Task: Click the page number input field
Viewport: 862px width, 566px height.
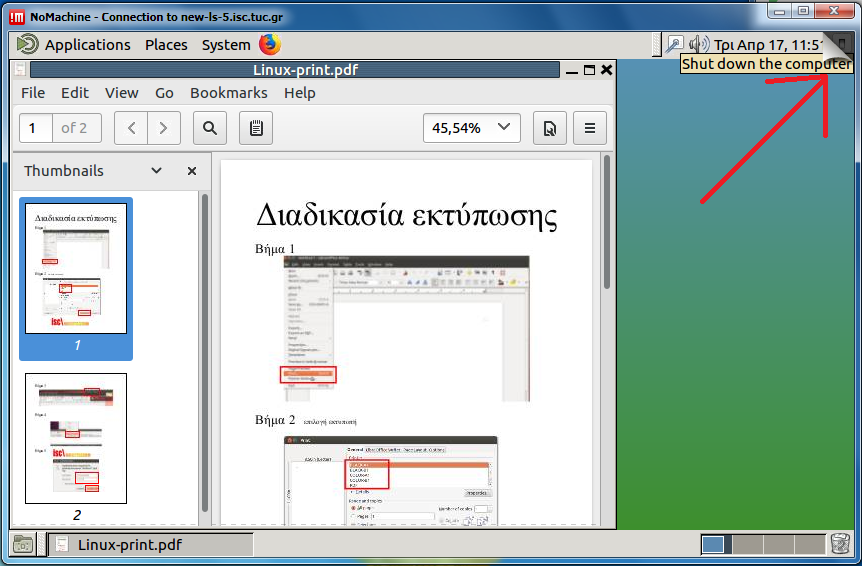Action: click(36, 128)
